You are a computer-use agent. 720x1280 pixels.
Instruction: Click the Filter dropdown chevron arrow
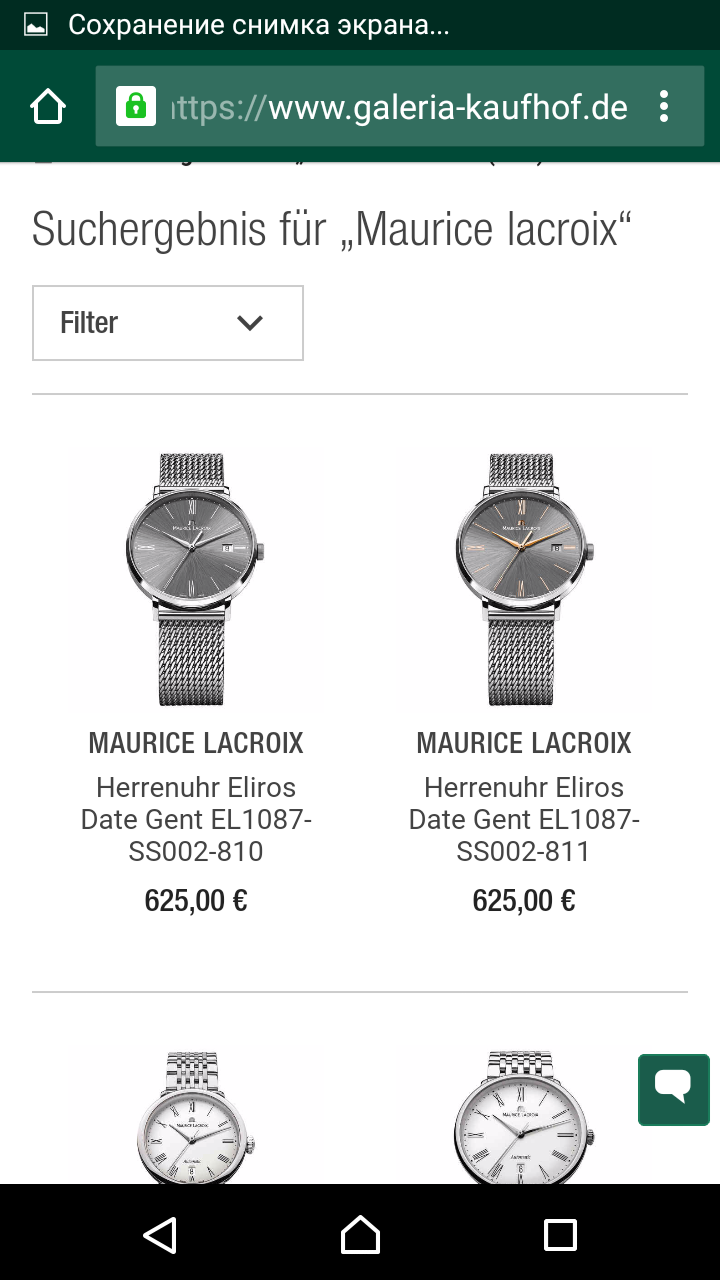coord(249,323)
